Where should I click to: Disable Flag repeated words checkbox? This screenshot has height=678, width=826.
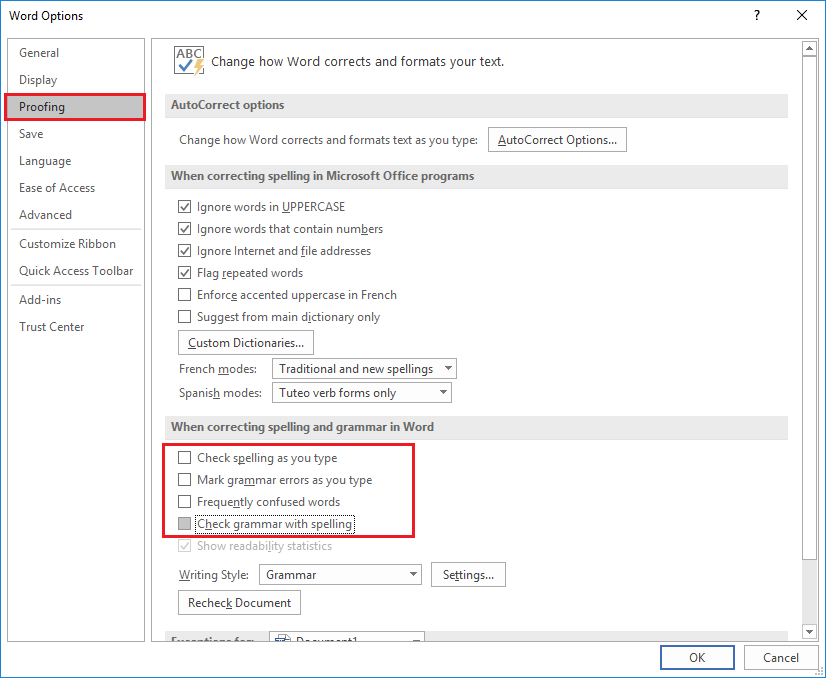[x=184, y=273]
